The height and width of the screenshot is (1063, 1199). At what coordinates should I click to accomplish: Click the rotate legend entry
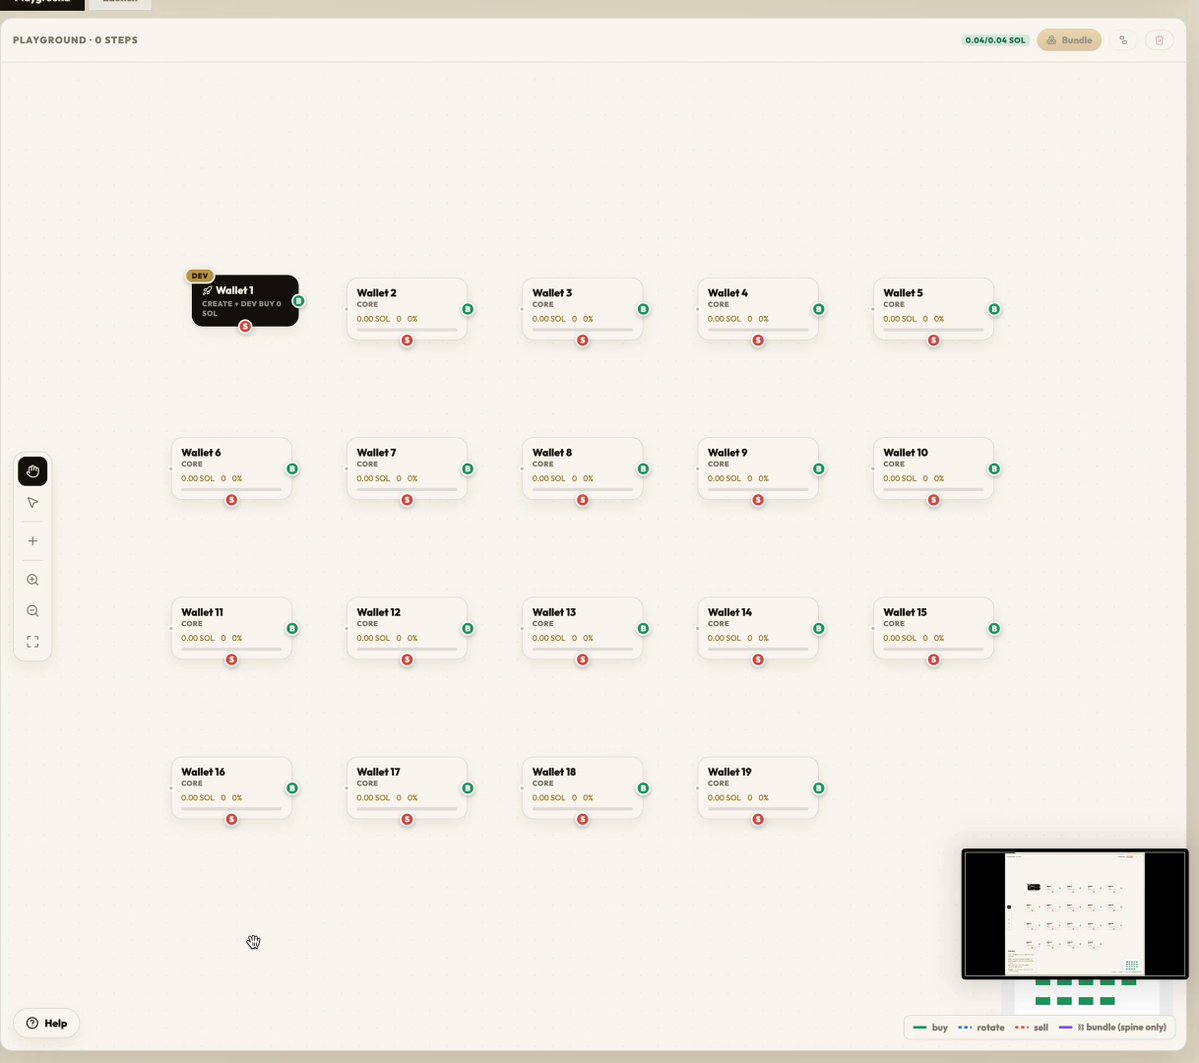(x=981, y=1028)
